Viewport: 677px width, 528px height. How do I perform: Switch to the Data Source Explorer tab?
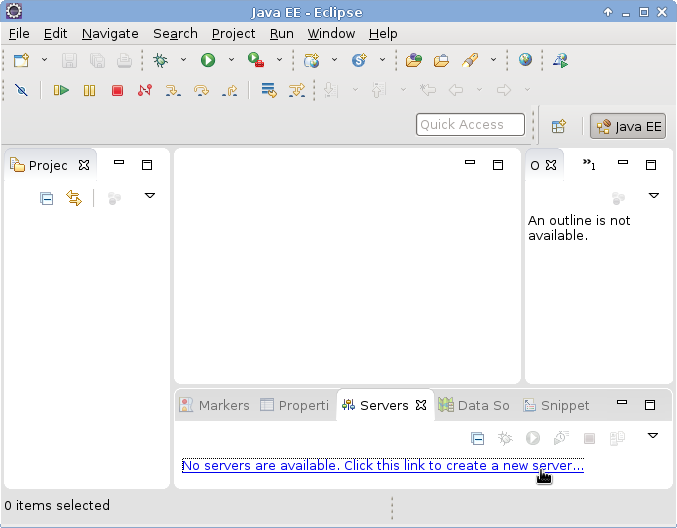coord(474,405)
